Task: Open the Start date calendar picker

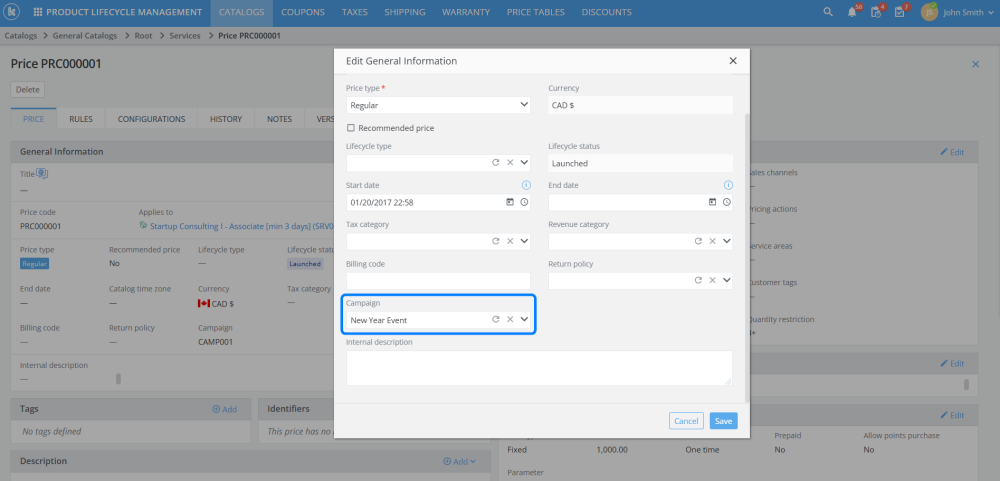Action: tap(509, 202)
